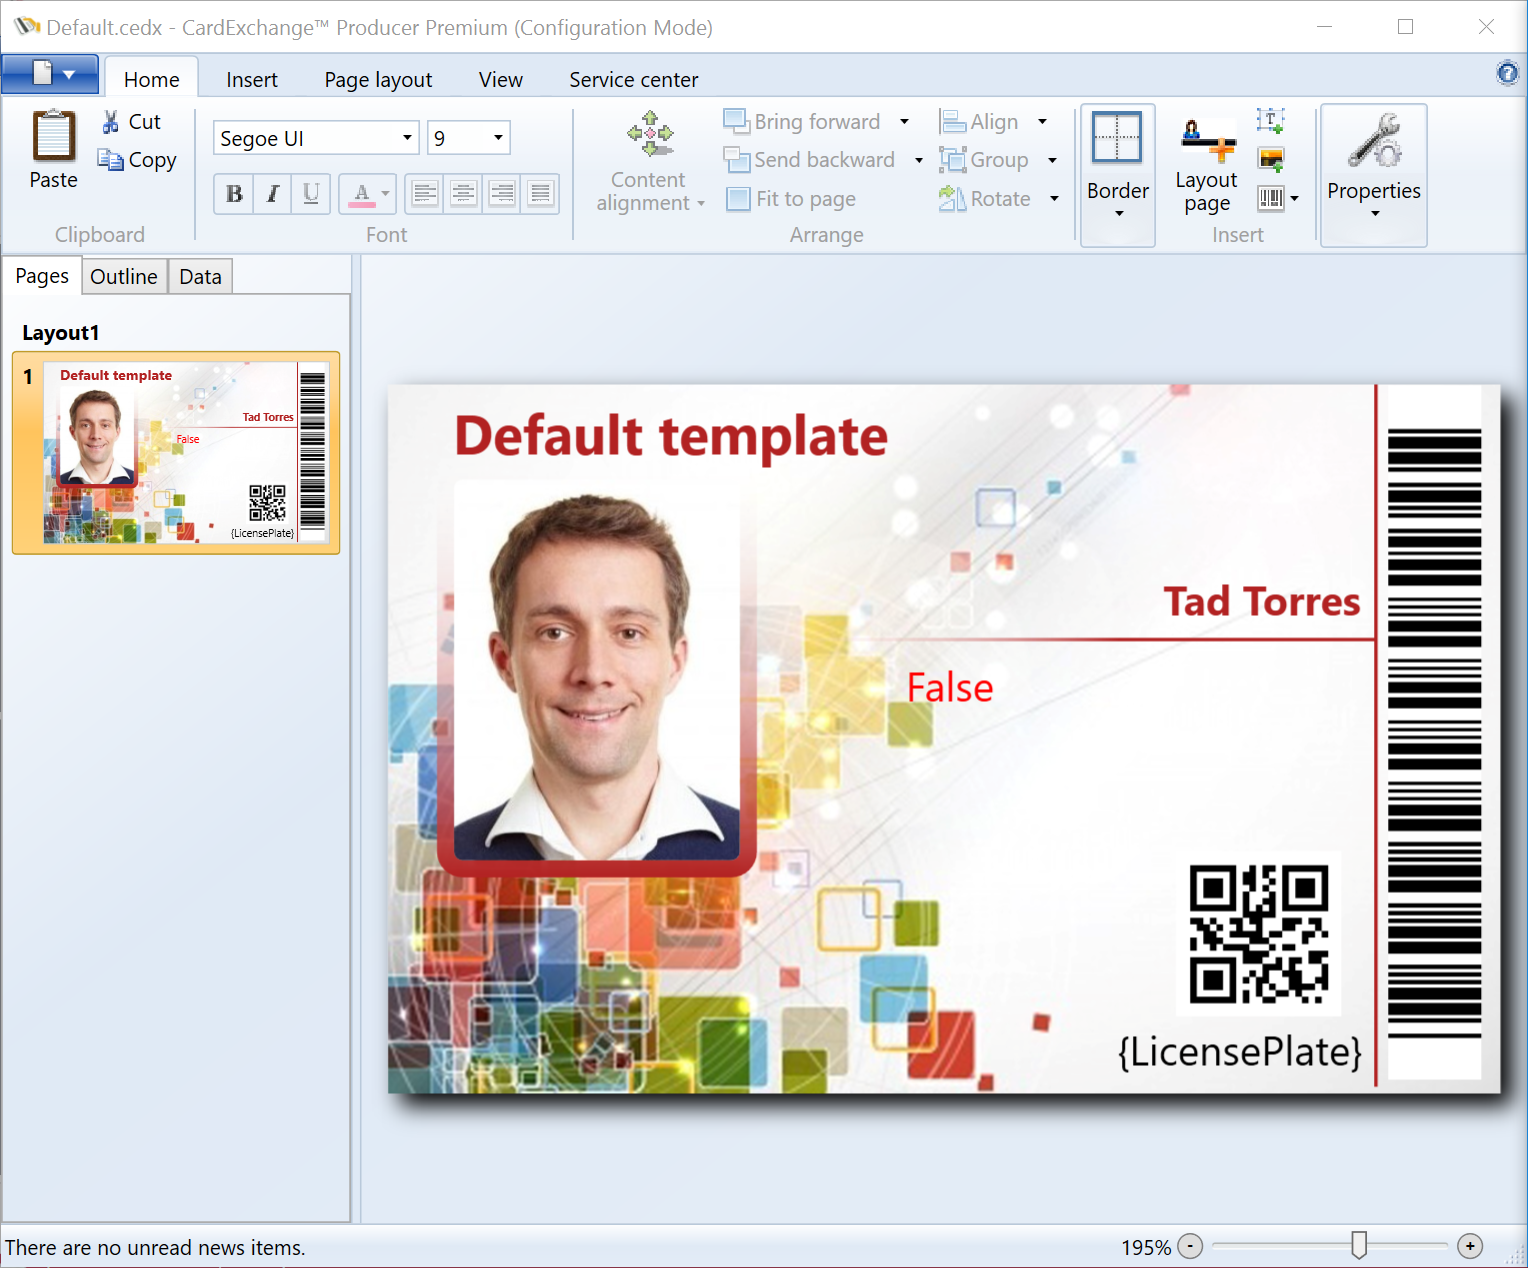This screenshot has width=1528, height=1268.
Task: Open the font color dropdown arrow
Action: coord(386,194)
